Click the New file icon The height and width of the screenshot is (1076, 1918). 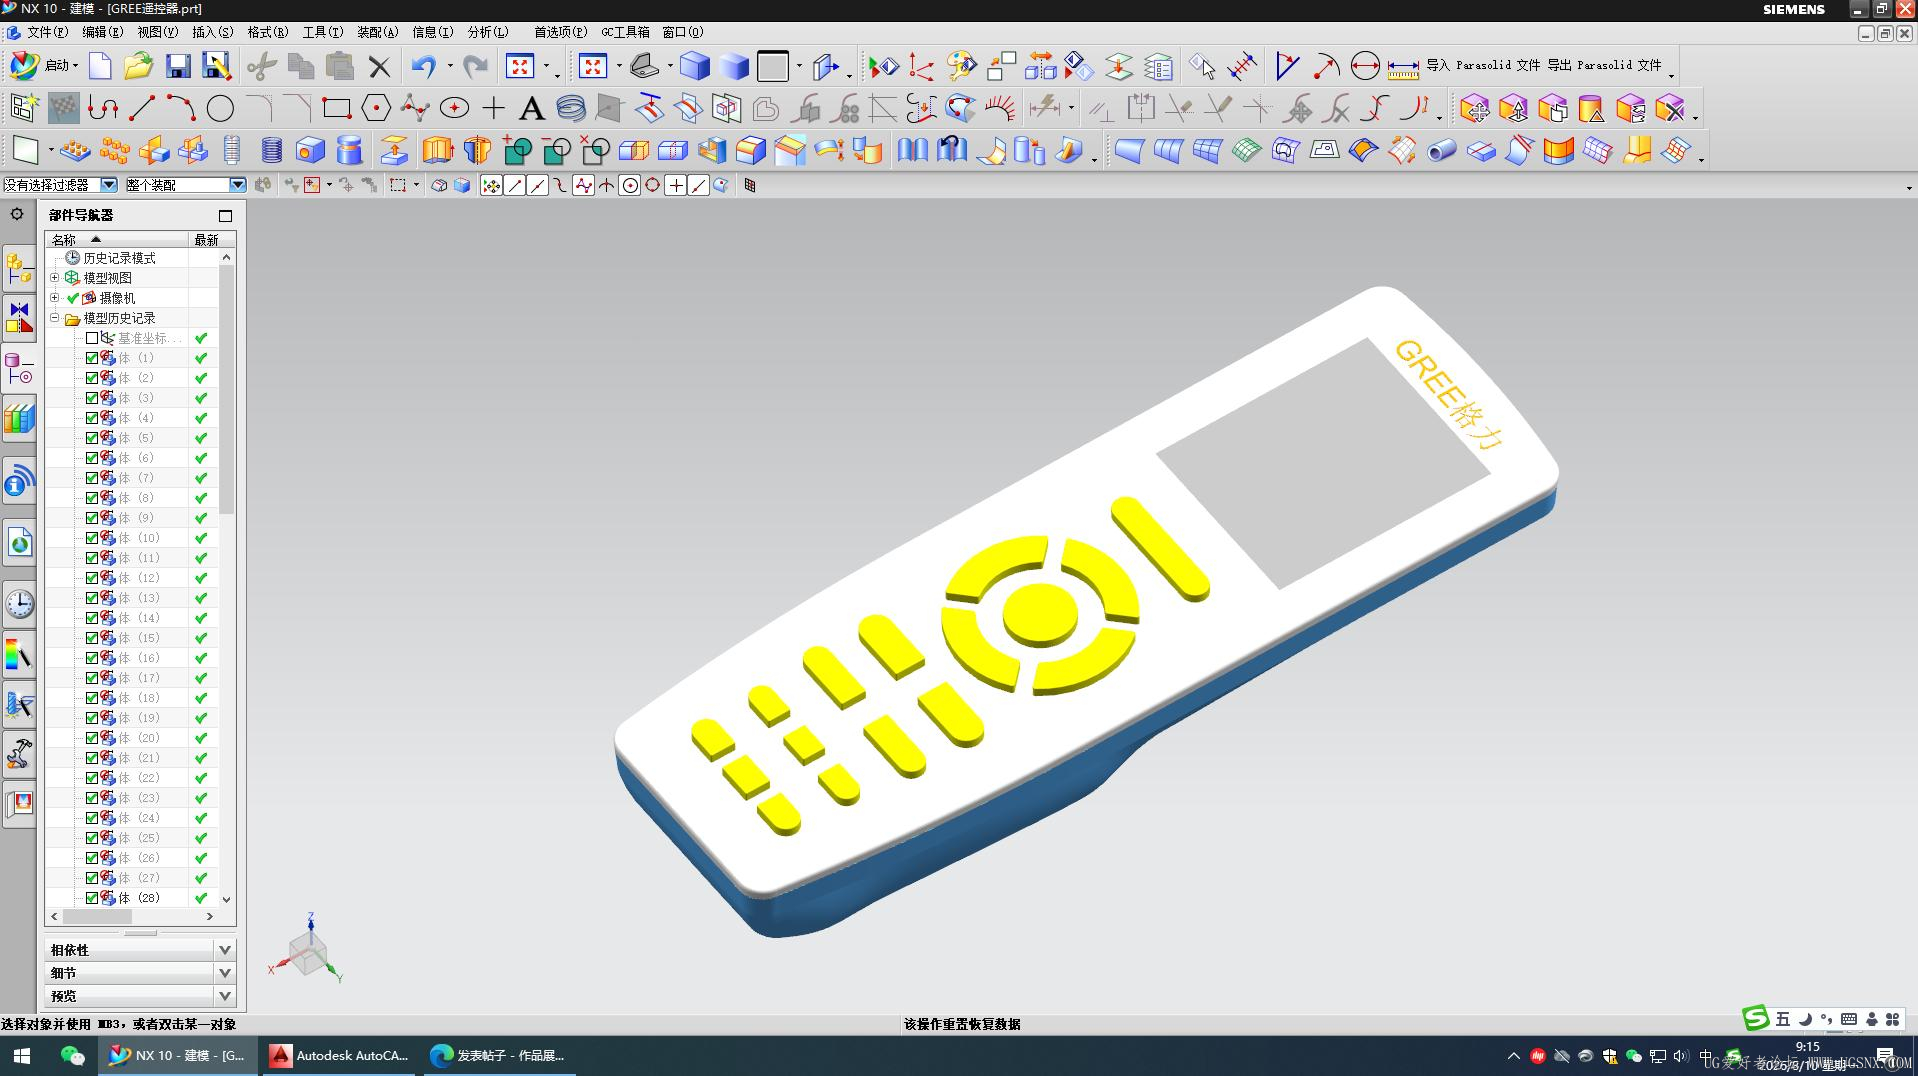point(100,67)
